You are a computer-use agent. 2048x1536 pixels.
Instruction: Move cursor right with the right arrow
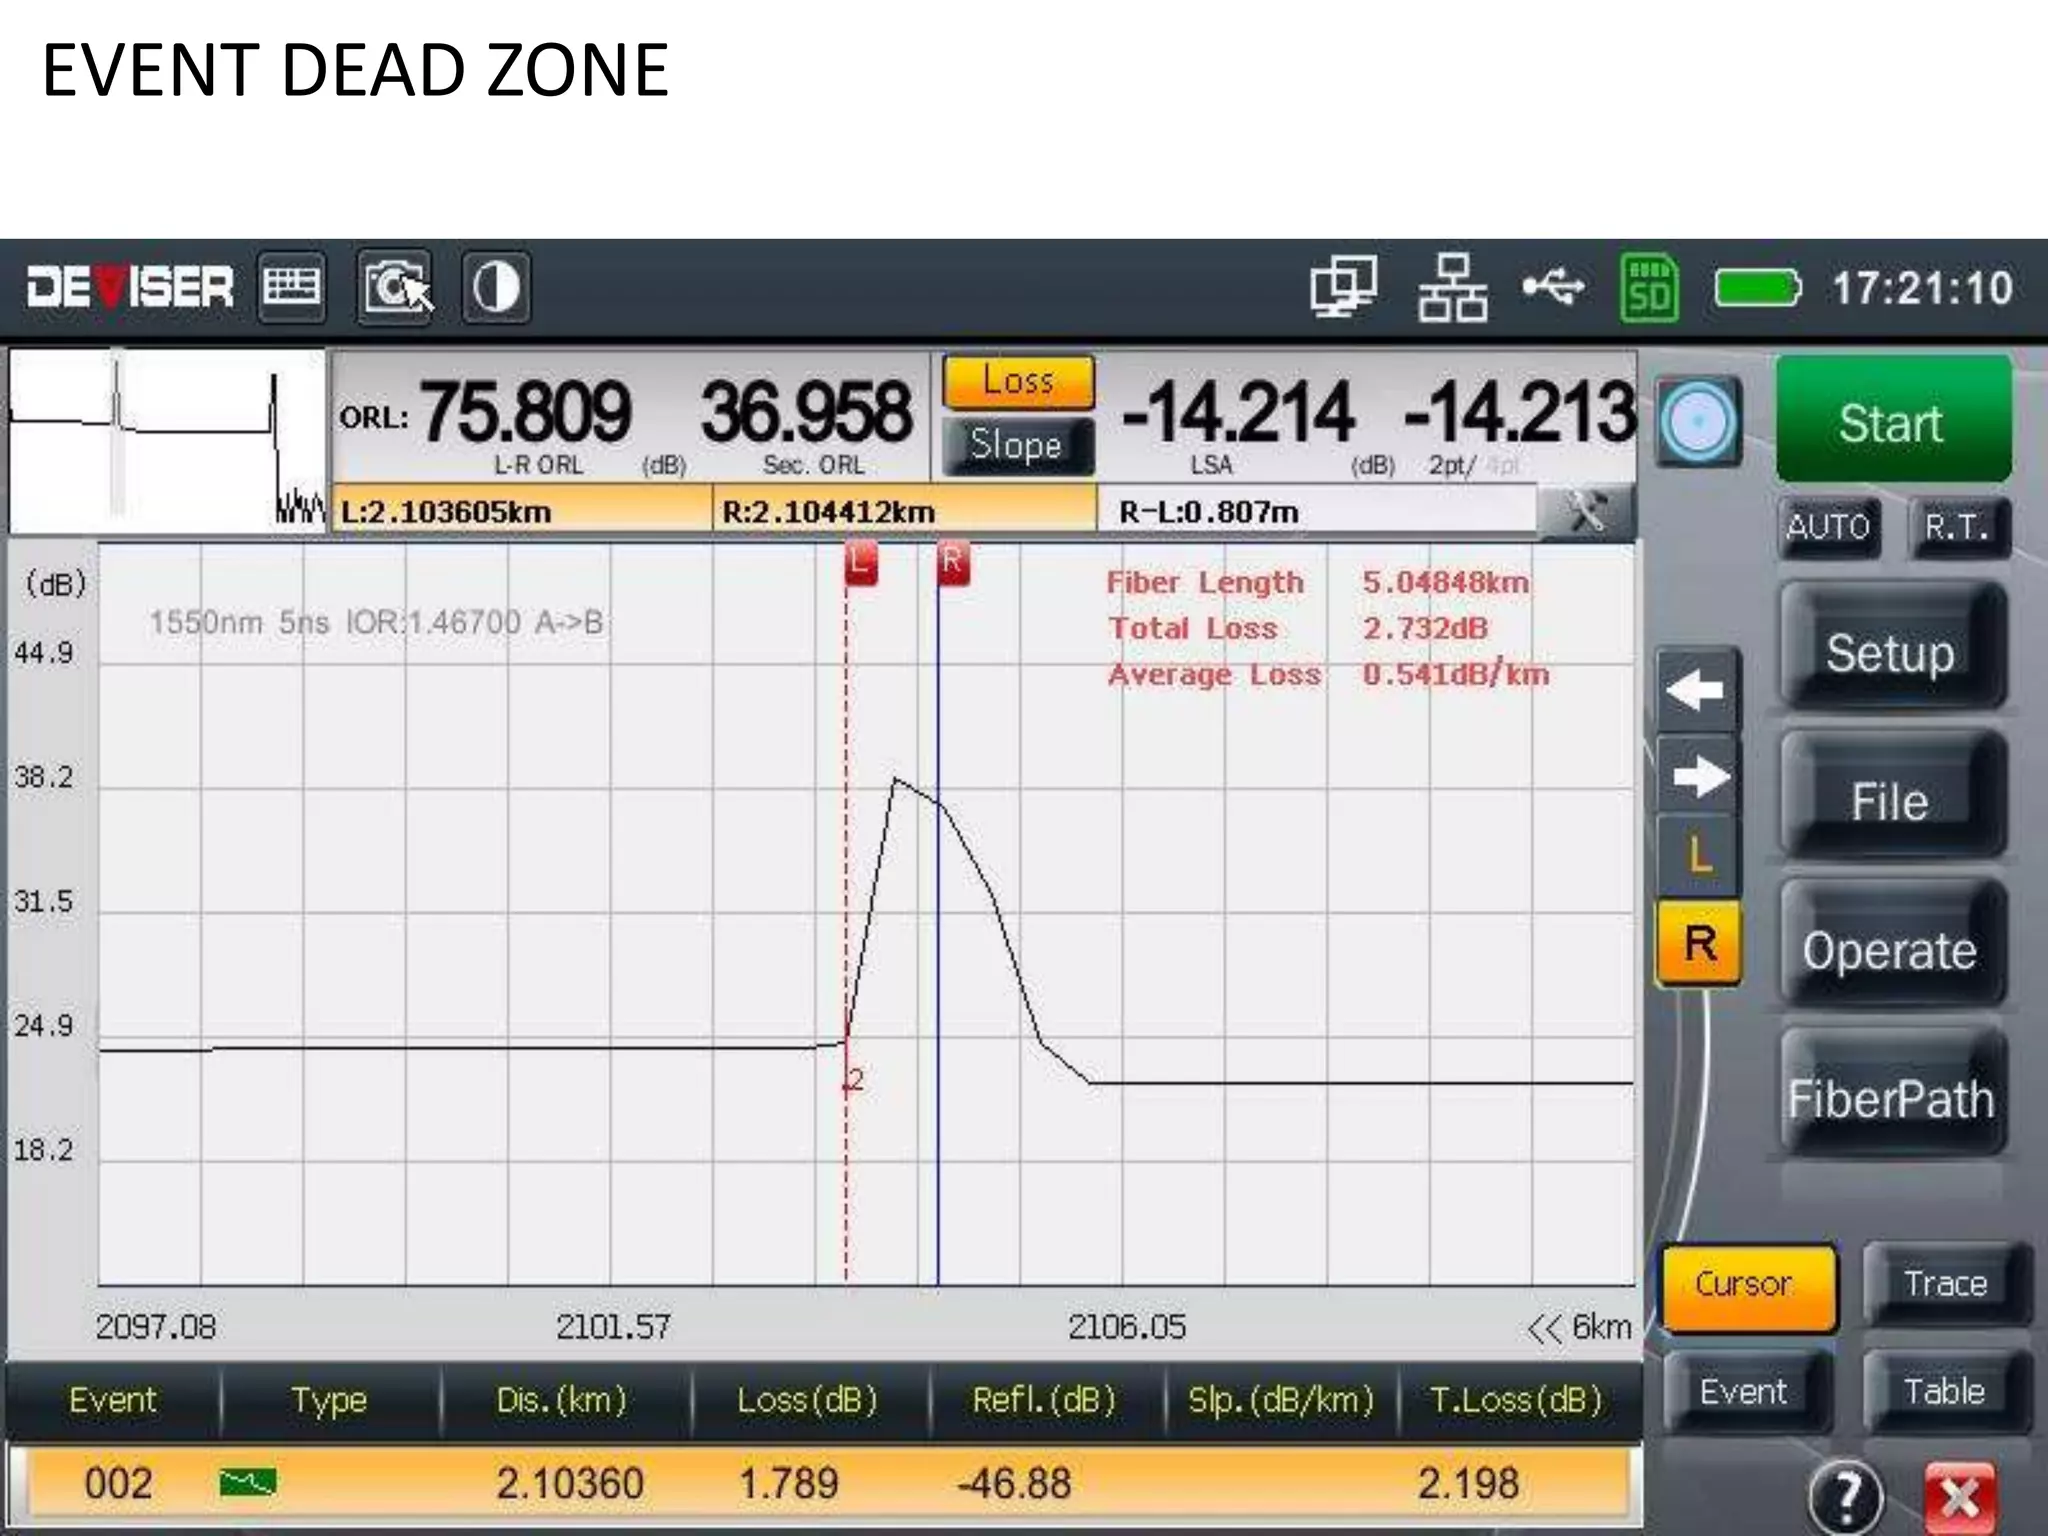pyautogui.click(x=1698, y=777)
